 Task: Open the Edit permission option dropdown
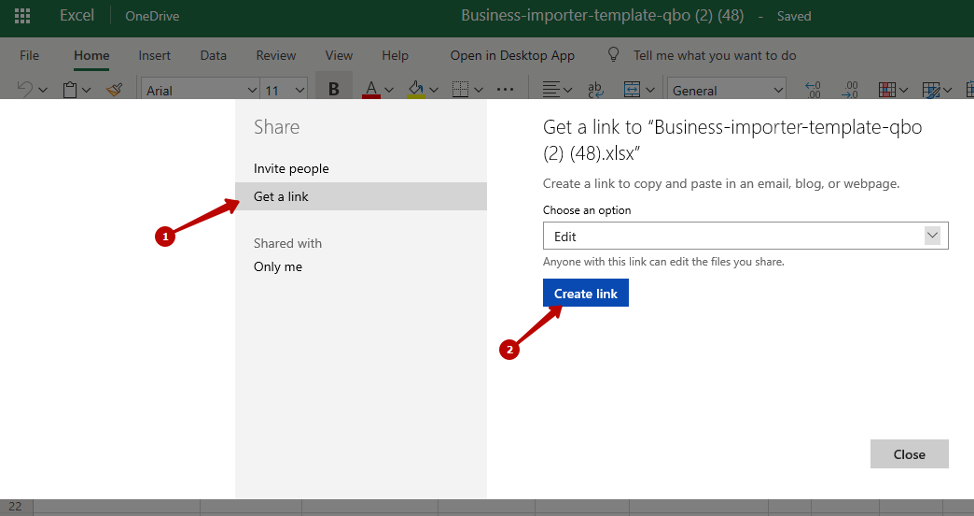745,236
